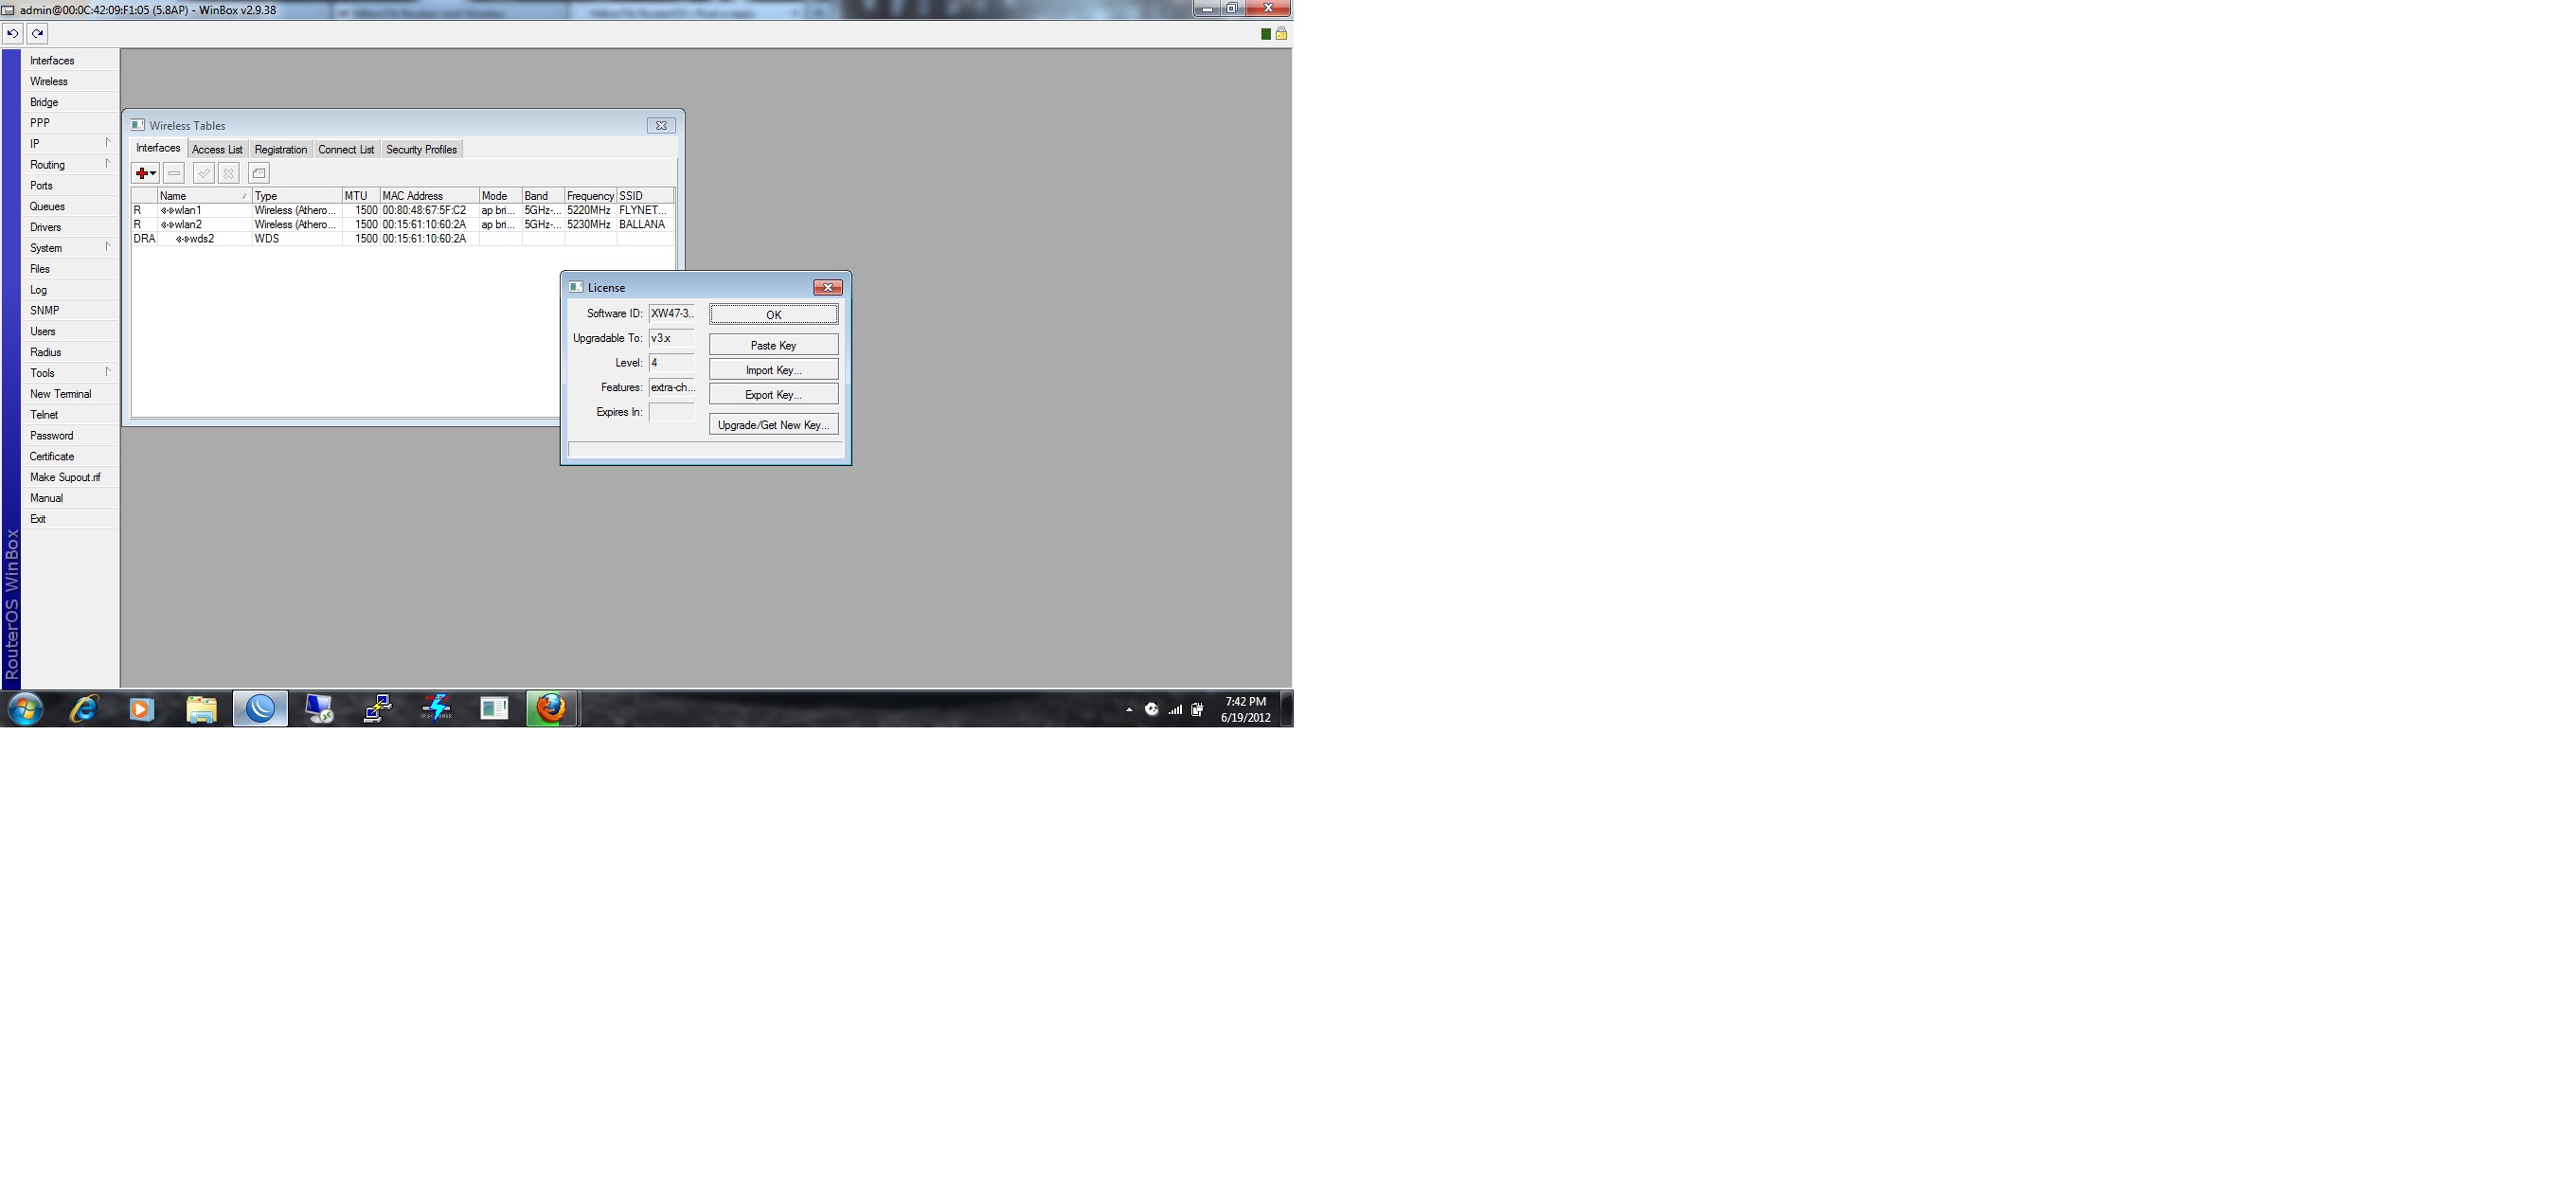Expand the Routing submenu
The image size is (2576, 1182).
68,165
